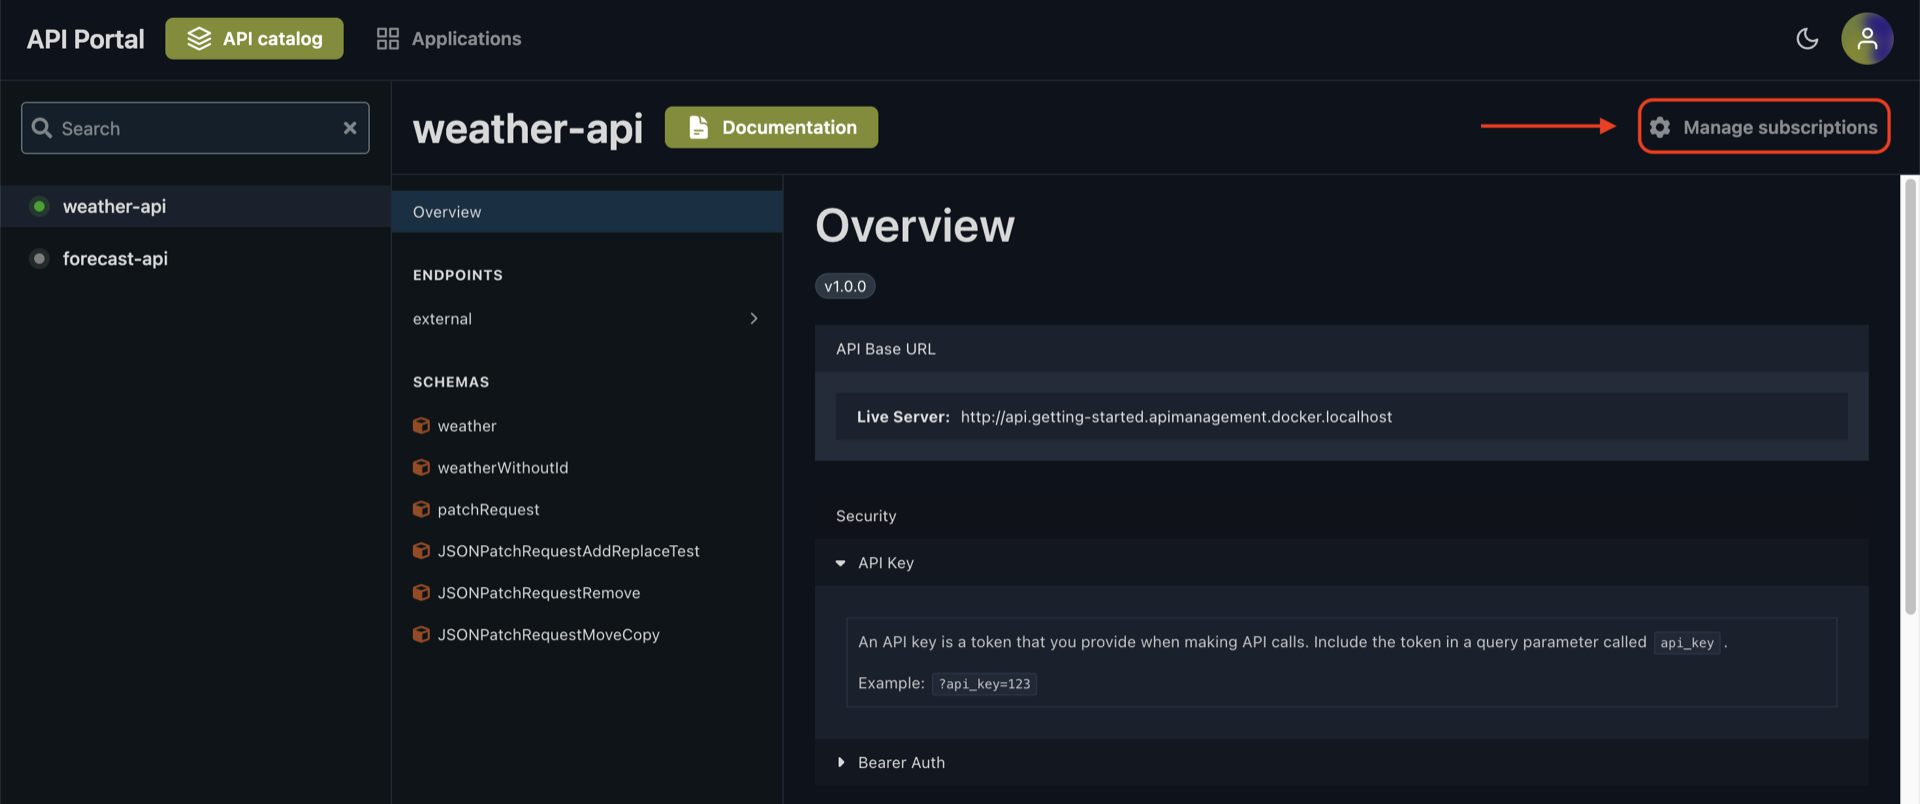Viewport: 1920px width, 804px height.
Task: Open the API catalog tab
Action: pyautogui.click(x=254, y=39)
